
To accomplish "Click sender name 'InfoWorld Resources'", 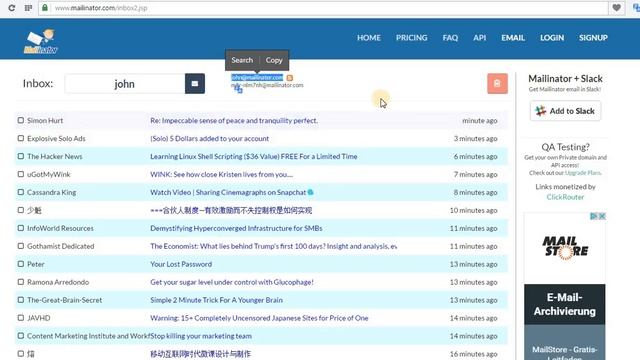I will click(60, 228).
